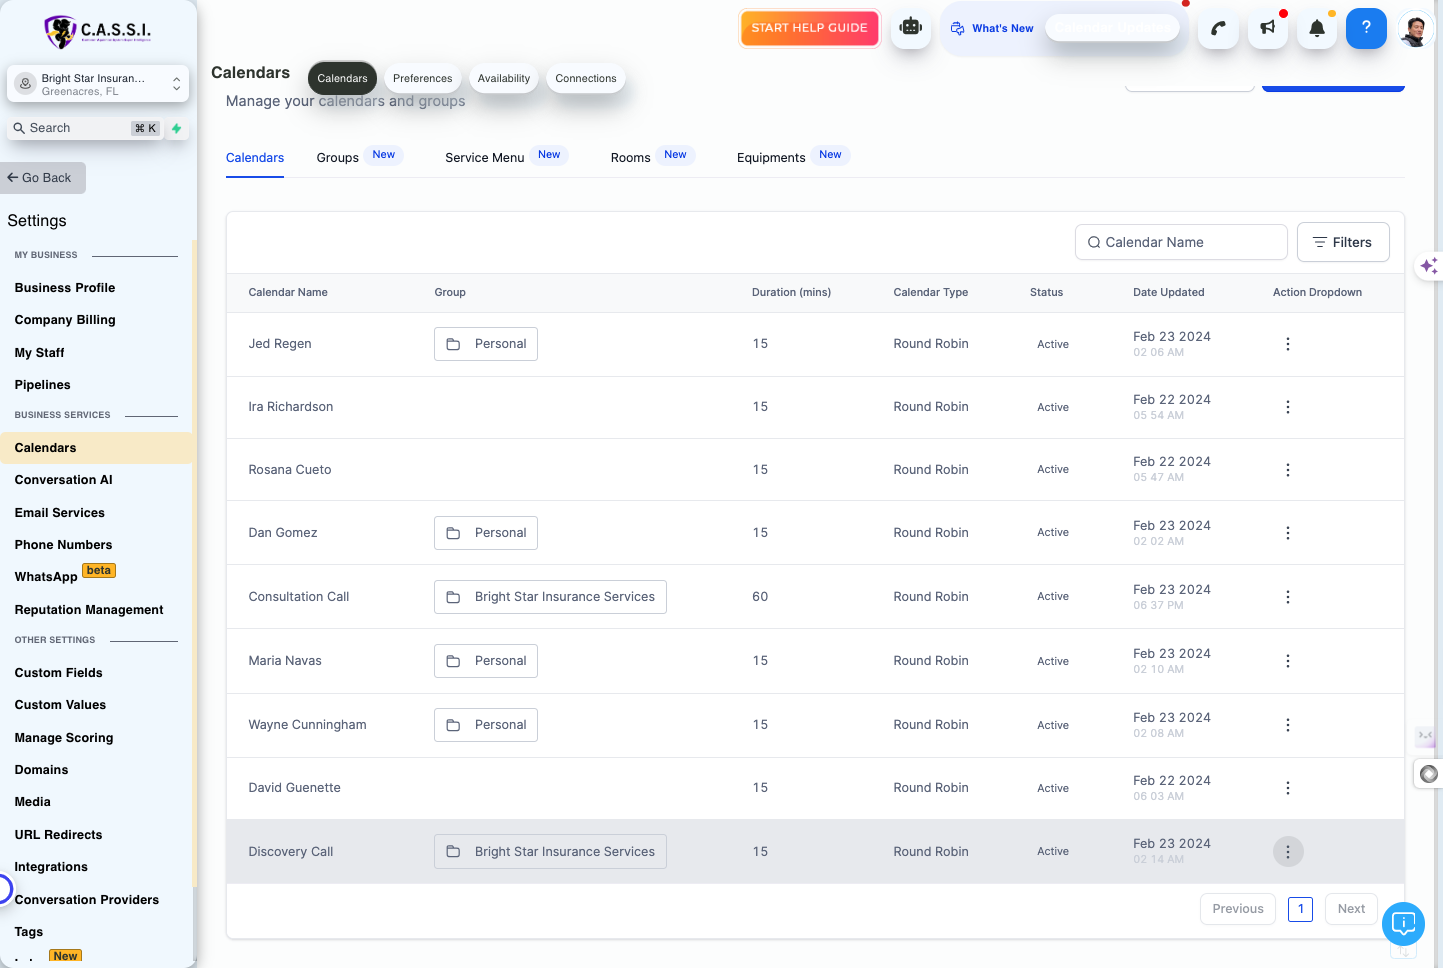Image resolution: width=1443 pixels, height=968 pixels.
Task: Switch to the Equipments tab
Action: (771, 158)
